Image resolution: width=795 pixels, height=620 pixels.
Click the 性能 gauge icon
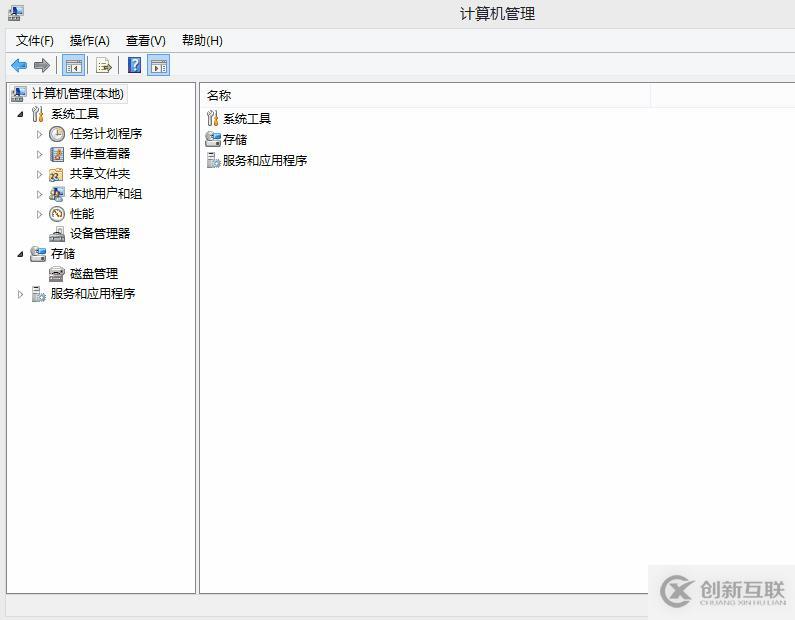click(x=57, y=214)
